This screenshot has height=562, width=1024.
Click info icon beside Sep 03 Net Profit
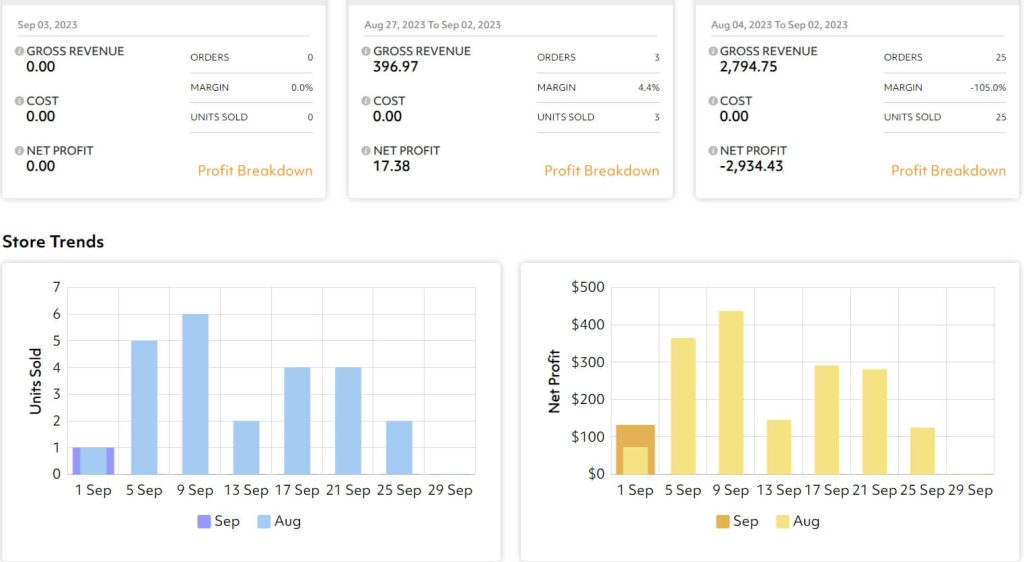(x=20, y=151)
